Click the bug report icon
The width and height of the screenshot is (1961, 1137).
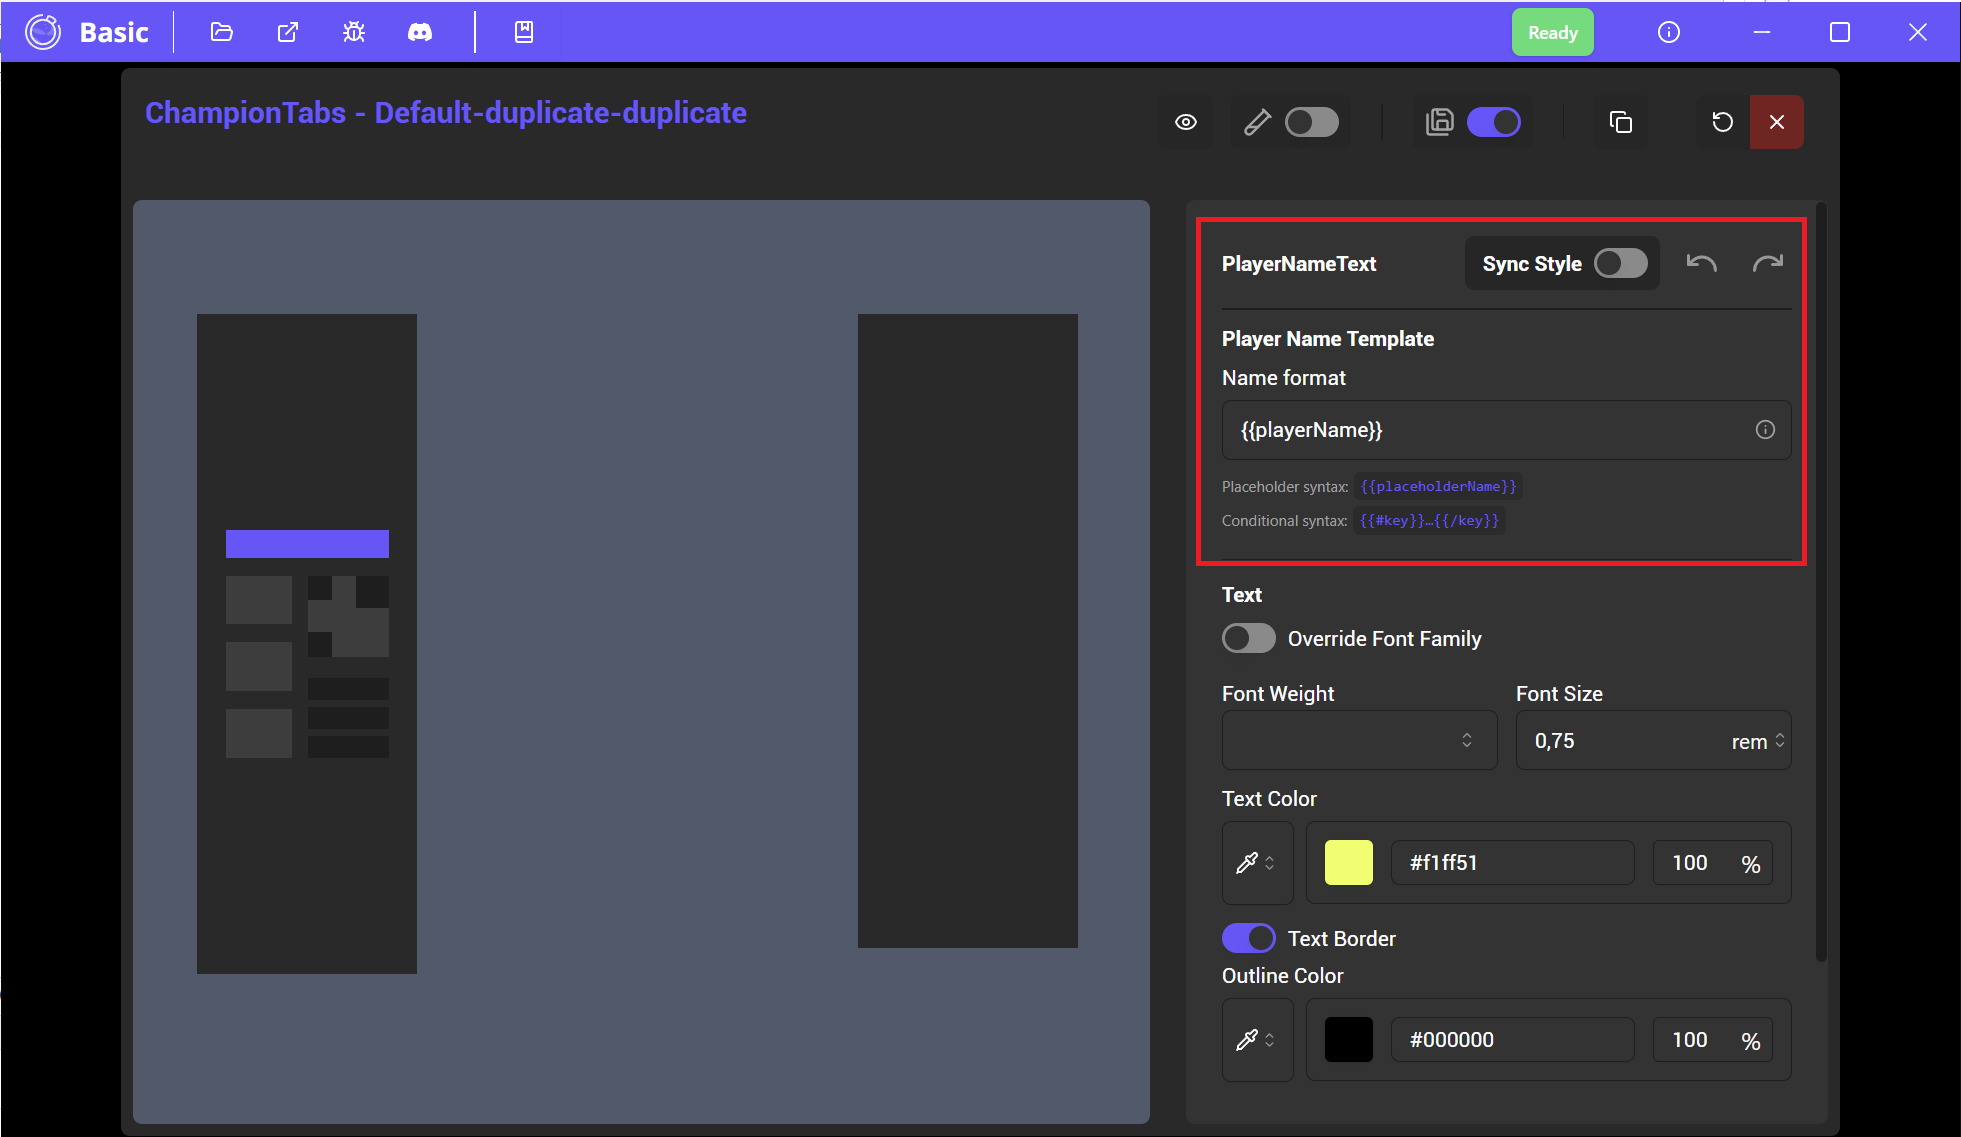[x=354, y=32]
